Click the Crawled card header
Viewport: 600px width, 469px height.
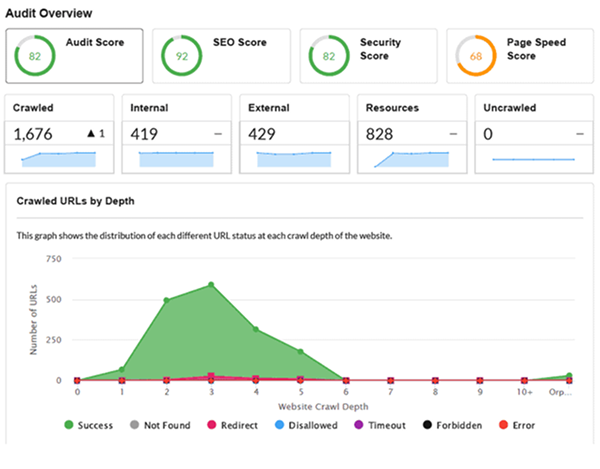[59, 108]
